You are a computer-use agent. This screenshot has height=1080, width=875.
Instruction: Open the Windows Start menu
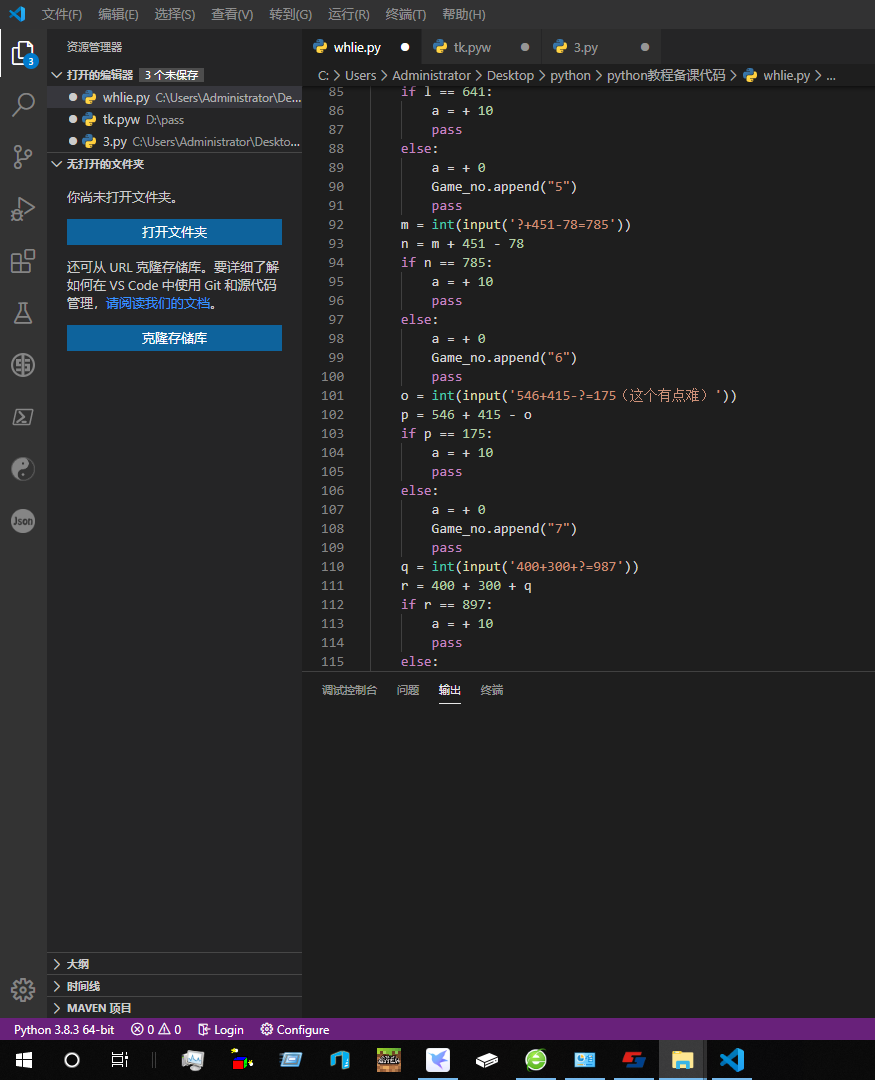[x=23, y=1059]
